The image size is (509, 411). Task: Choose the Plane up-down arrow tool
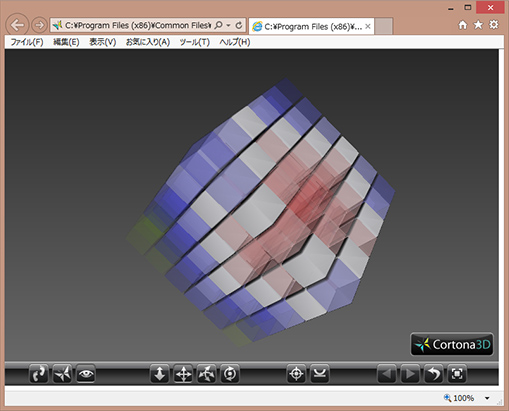coord(160,374)
